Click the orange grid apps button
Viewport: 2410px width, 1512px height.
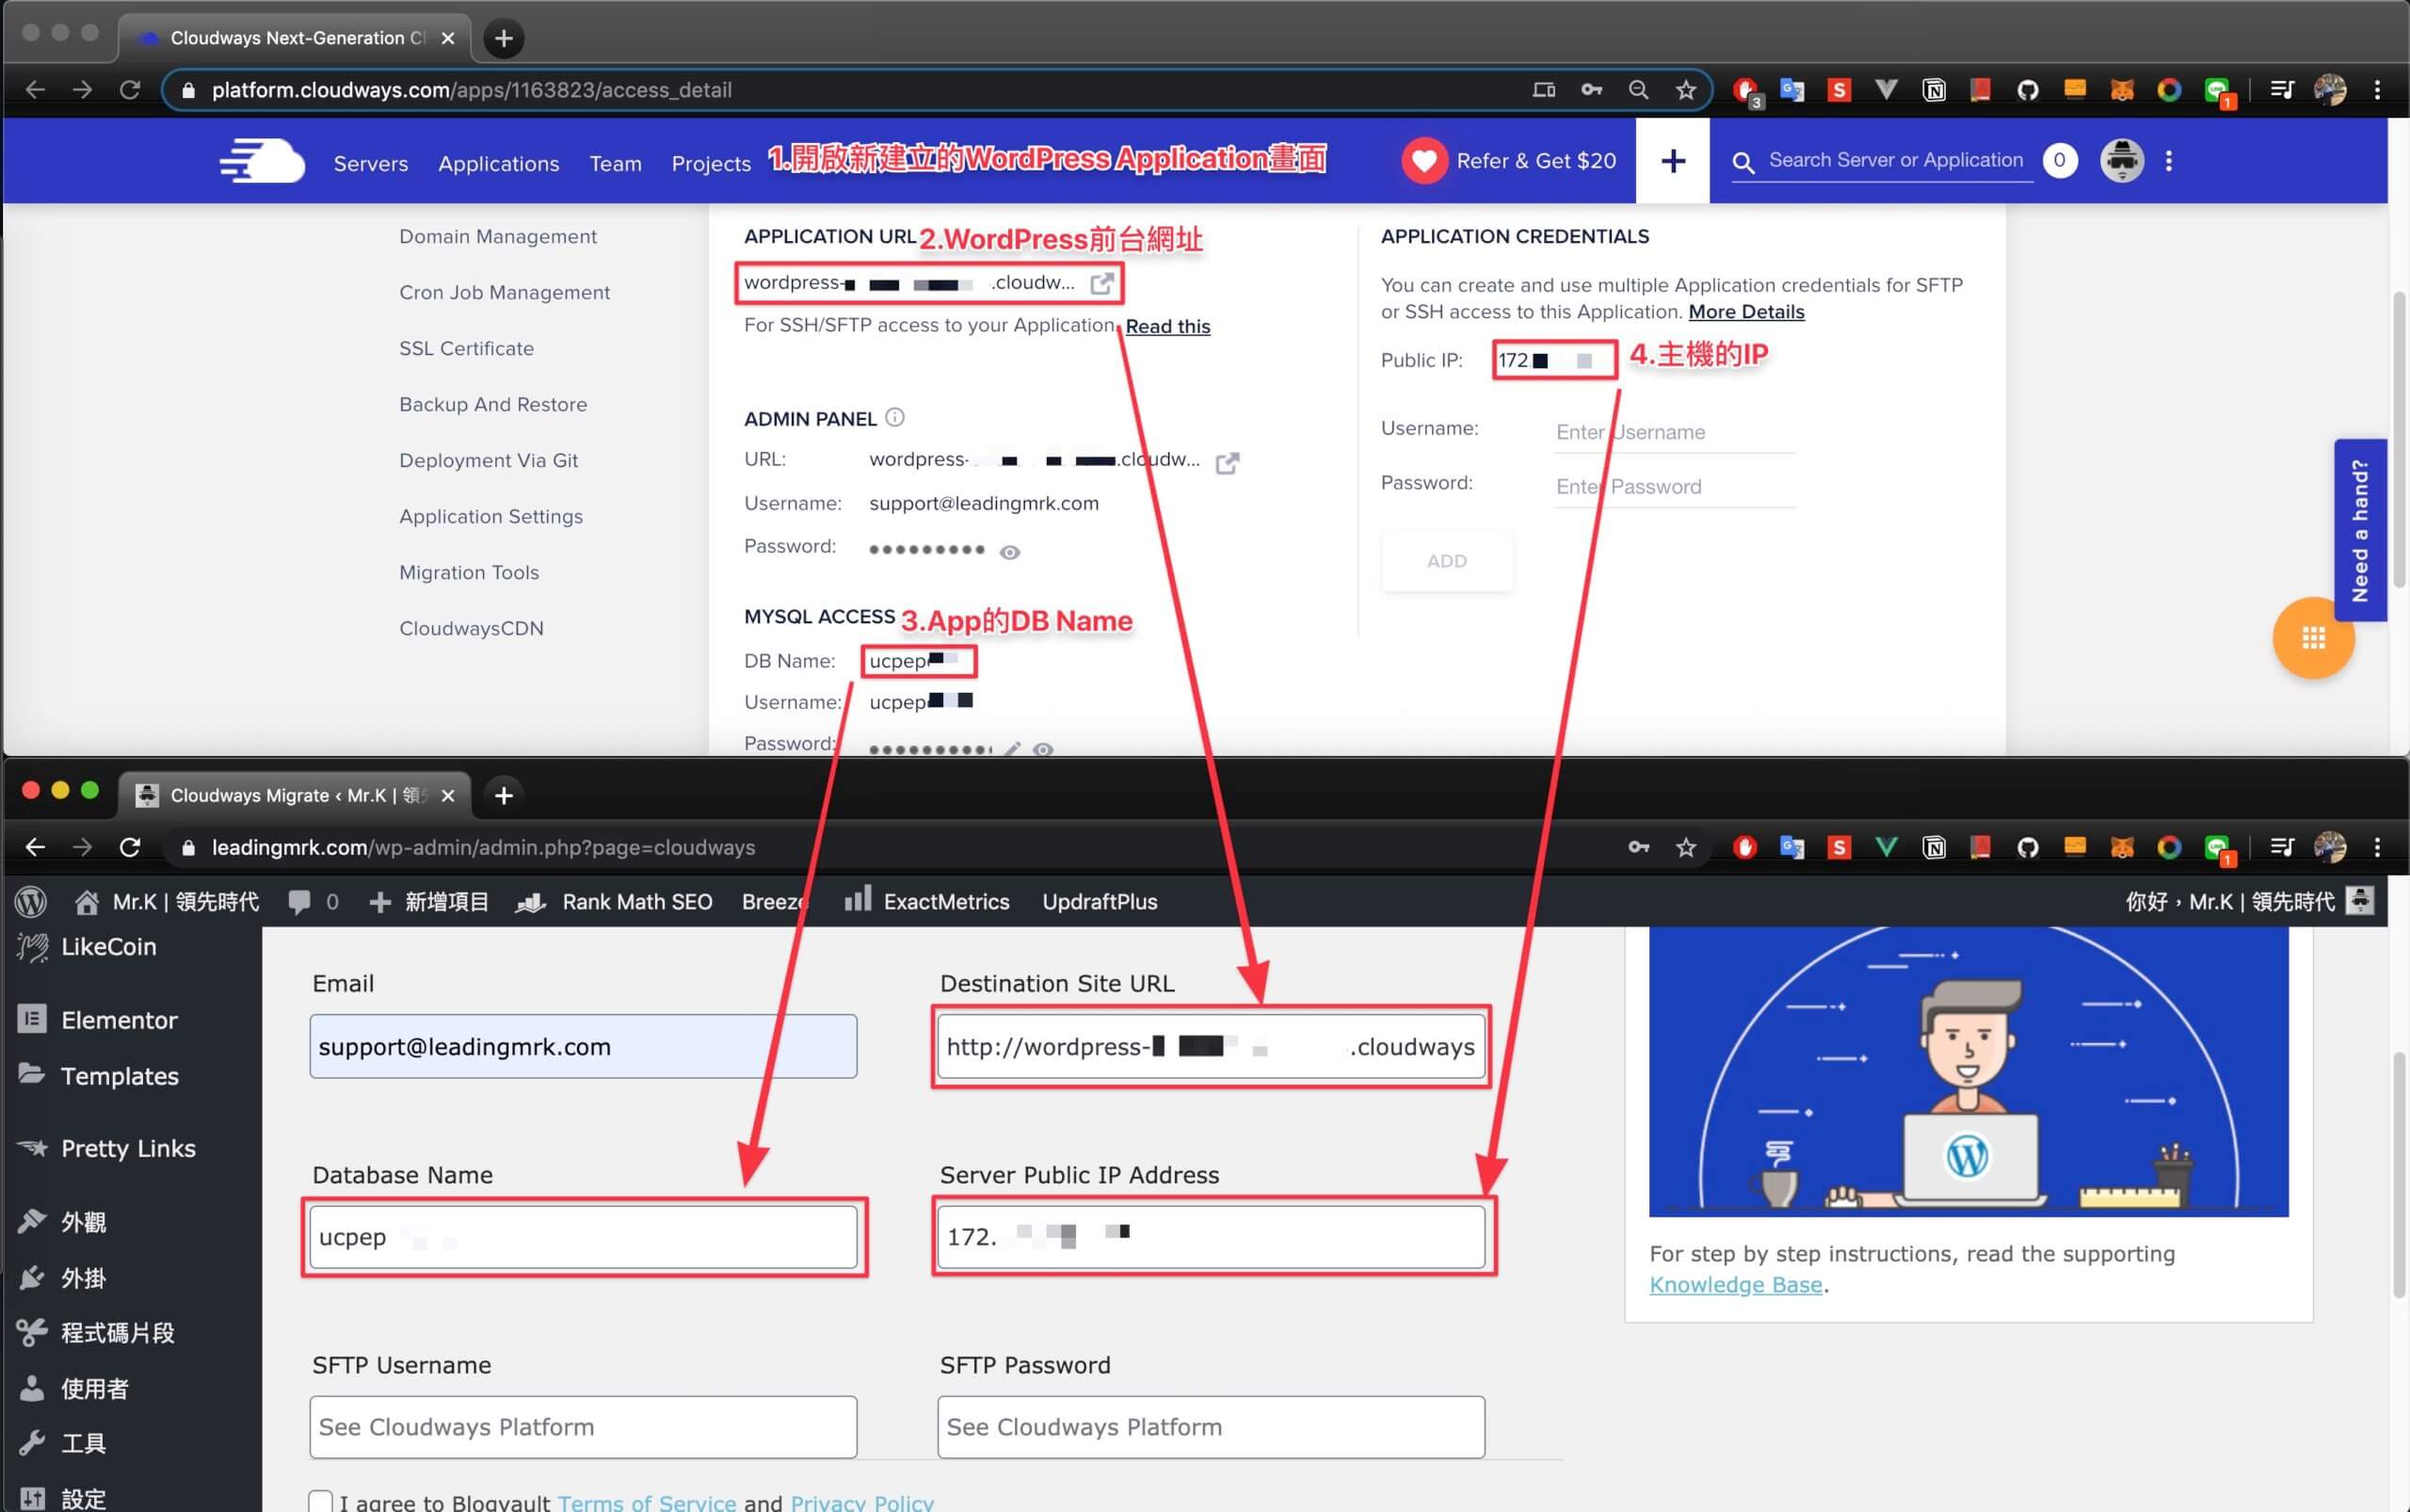click(x=2313, y=638)
